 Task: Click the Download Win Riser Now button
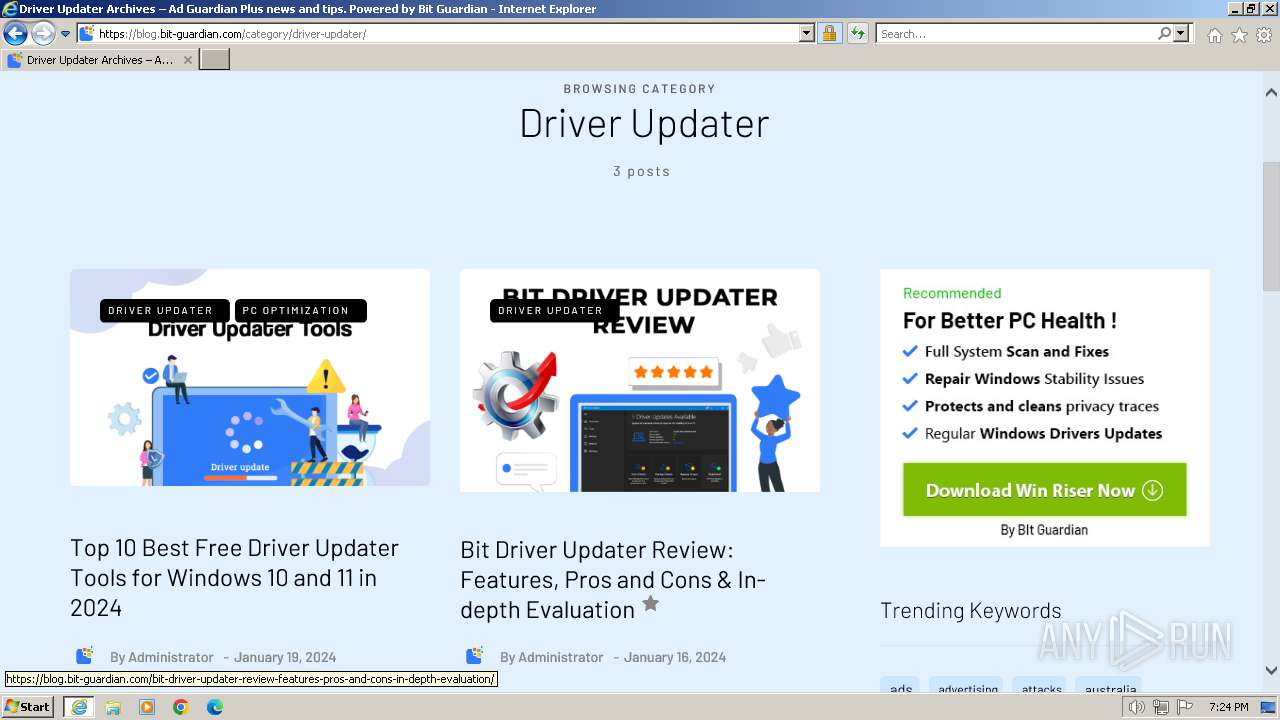[x=1045, y=490]
